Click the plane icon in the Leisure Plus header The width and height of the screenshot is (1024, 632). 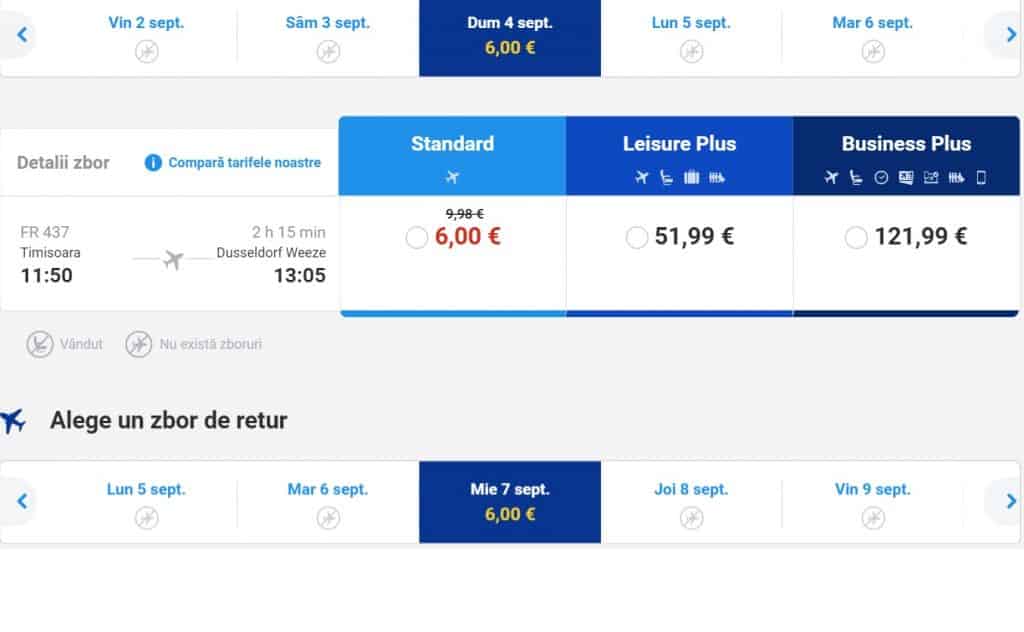point(641,175)
